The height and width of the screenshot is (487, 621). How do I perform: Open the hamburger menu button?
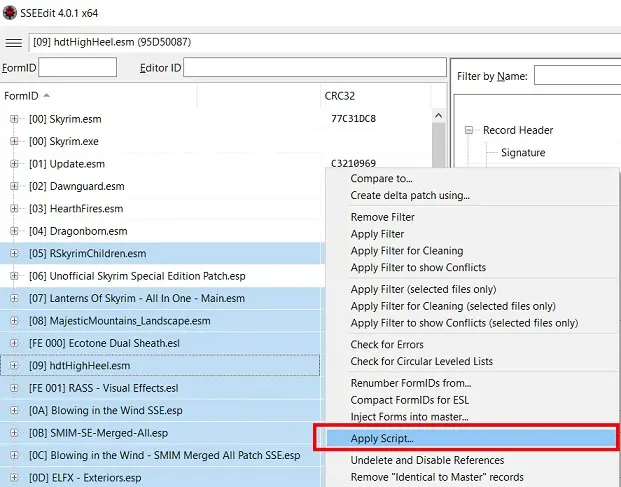(13, 42)
